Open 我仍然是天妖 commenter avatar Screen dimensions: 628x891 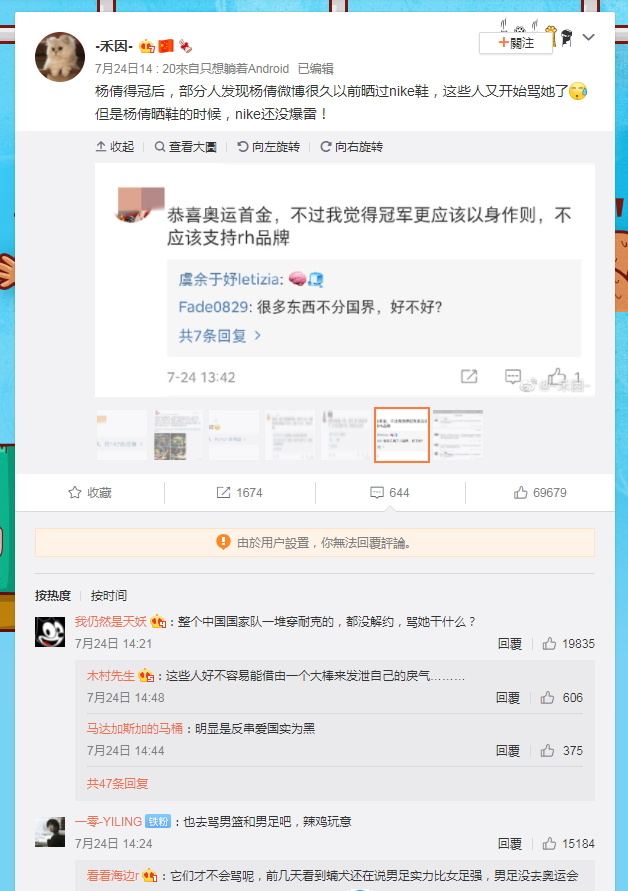coord(50,632)
